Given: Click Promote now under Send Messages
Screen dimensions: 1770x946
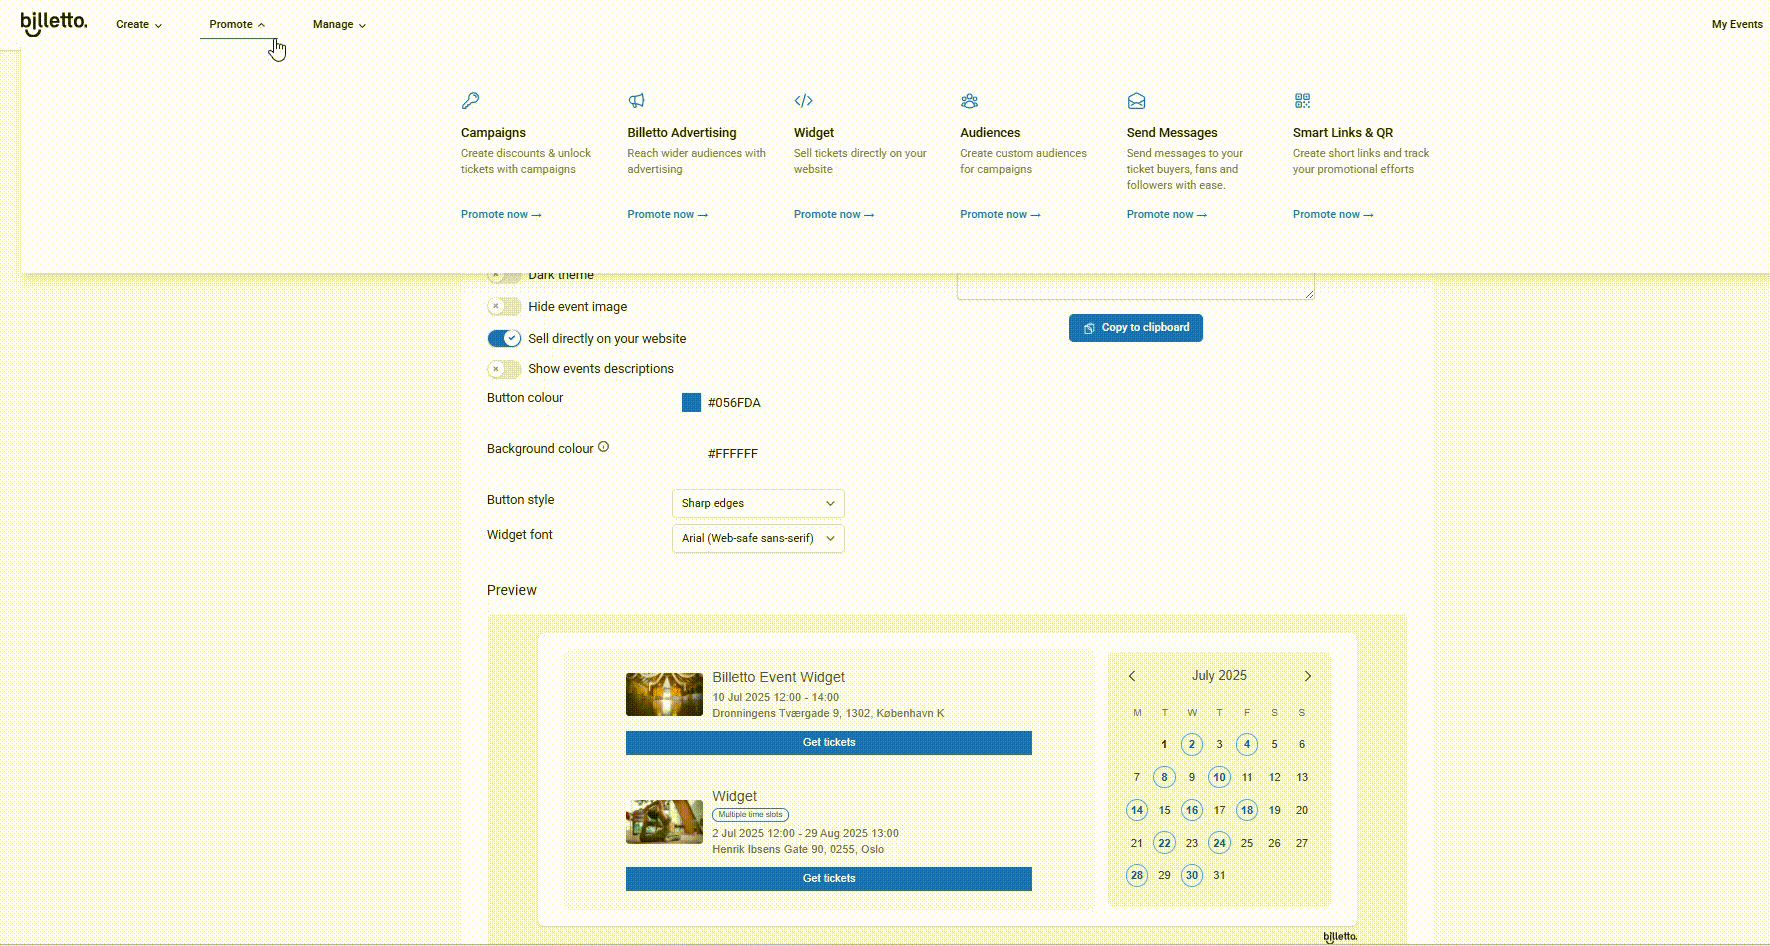Looking at the screenshot, I should (1167, 214).
